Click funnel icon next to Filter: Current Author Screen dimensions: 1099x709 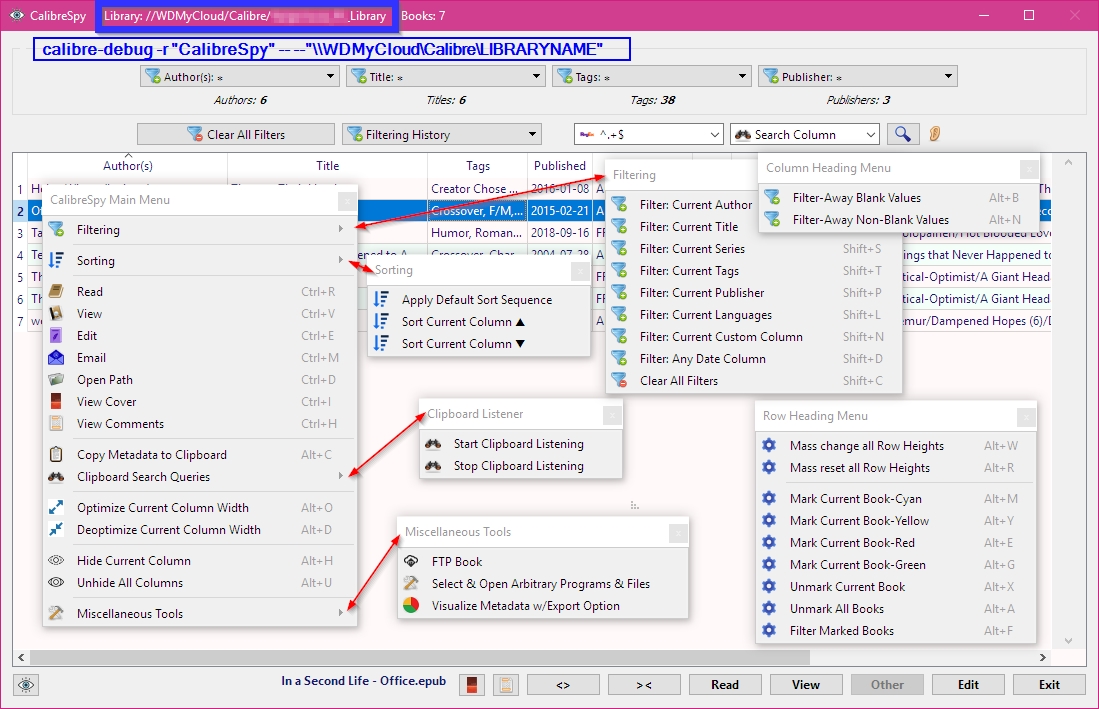point(619,205)
